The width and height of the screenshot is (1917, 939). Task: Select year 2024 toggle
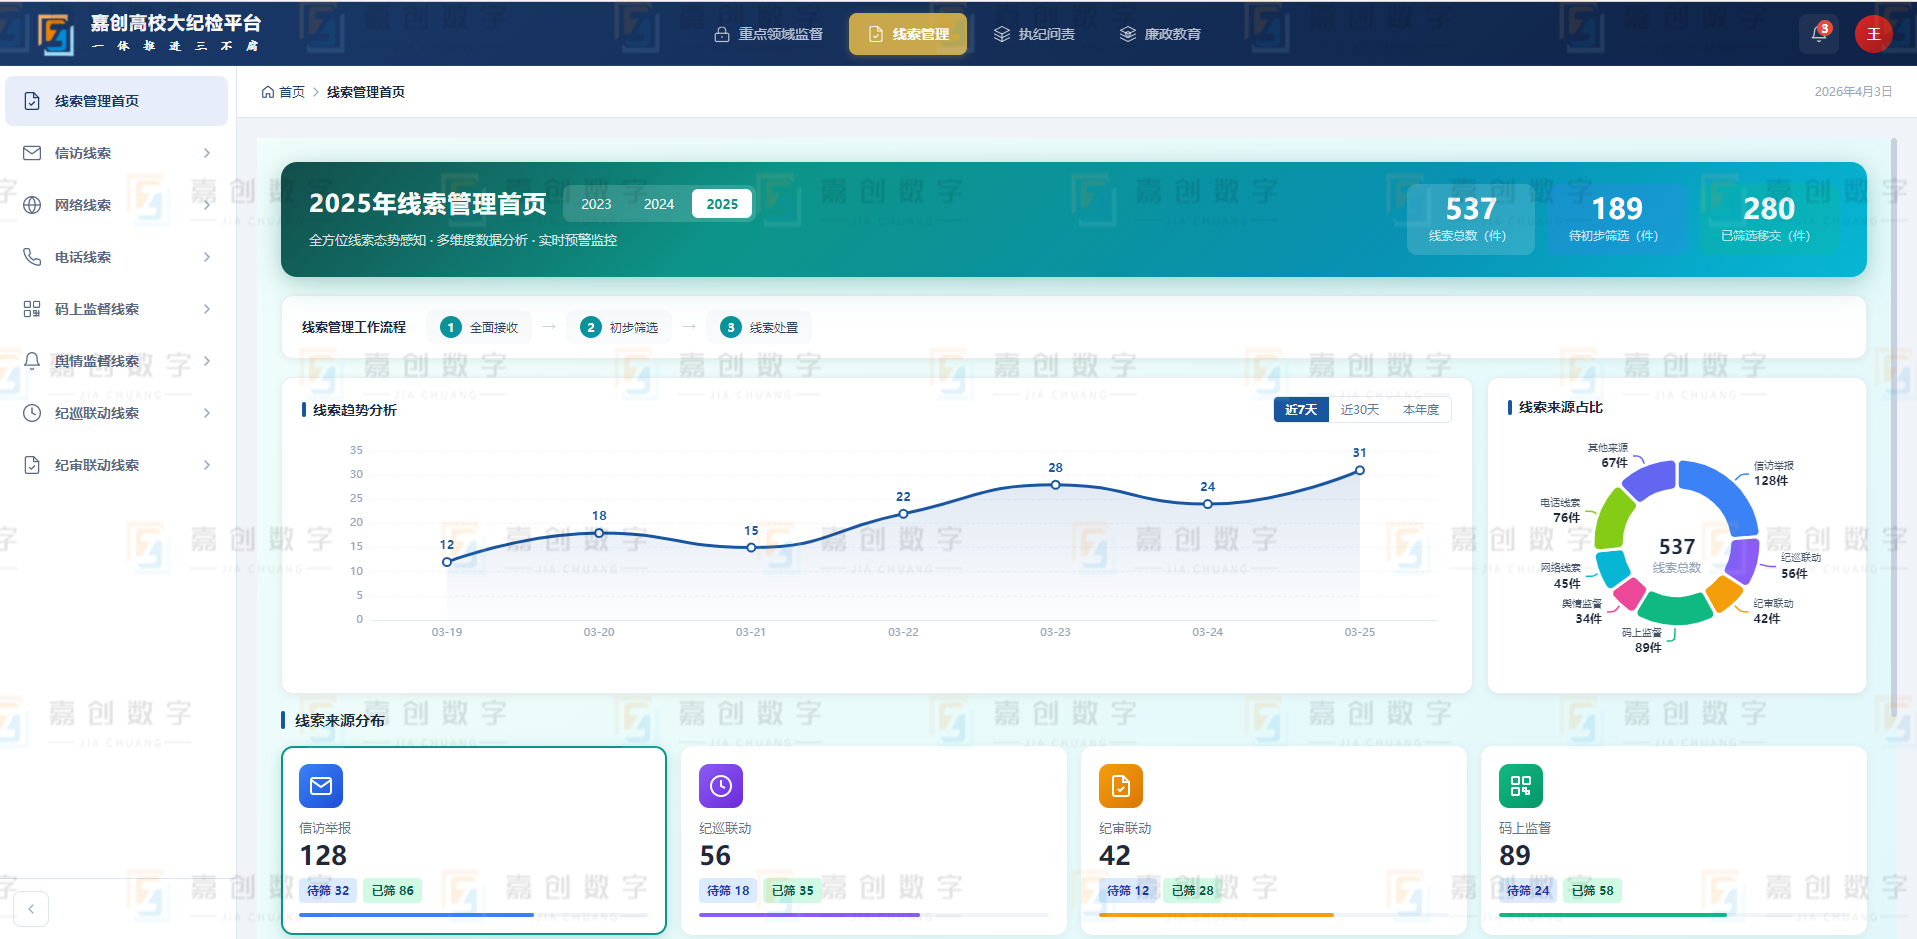click(659, 204)
